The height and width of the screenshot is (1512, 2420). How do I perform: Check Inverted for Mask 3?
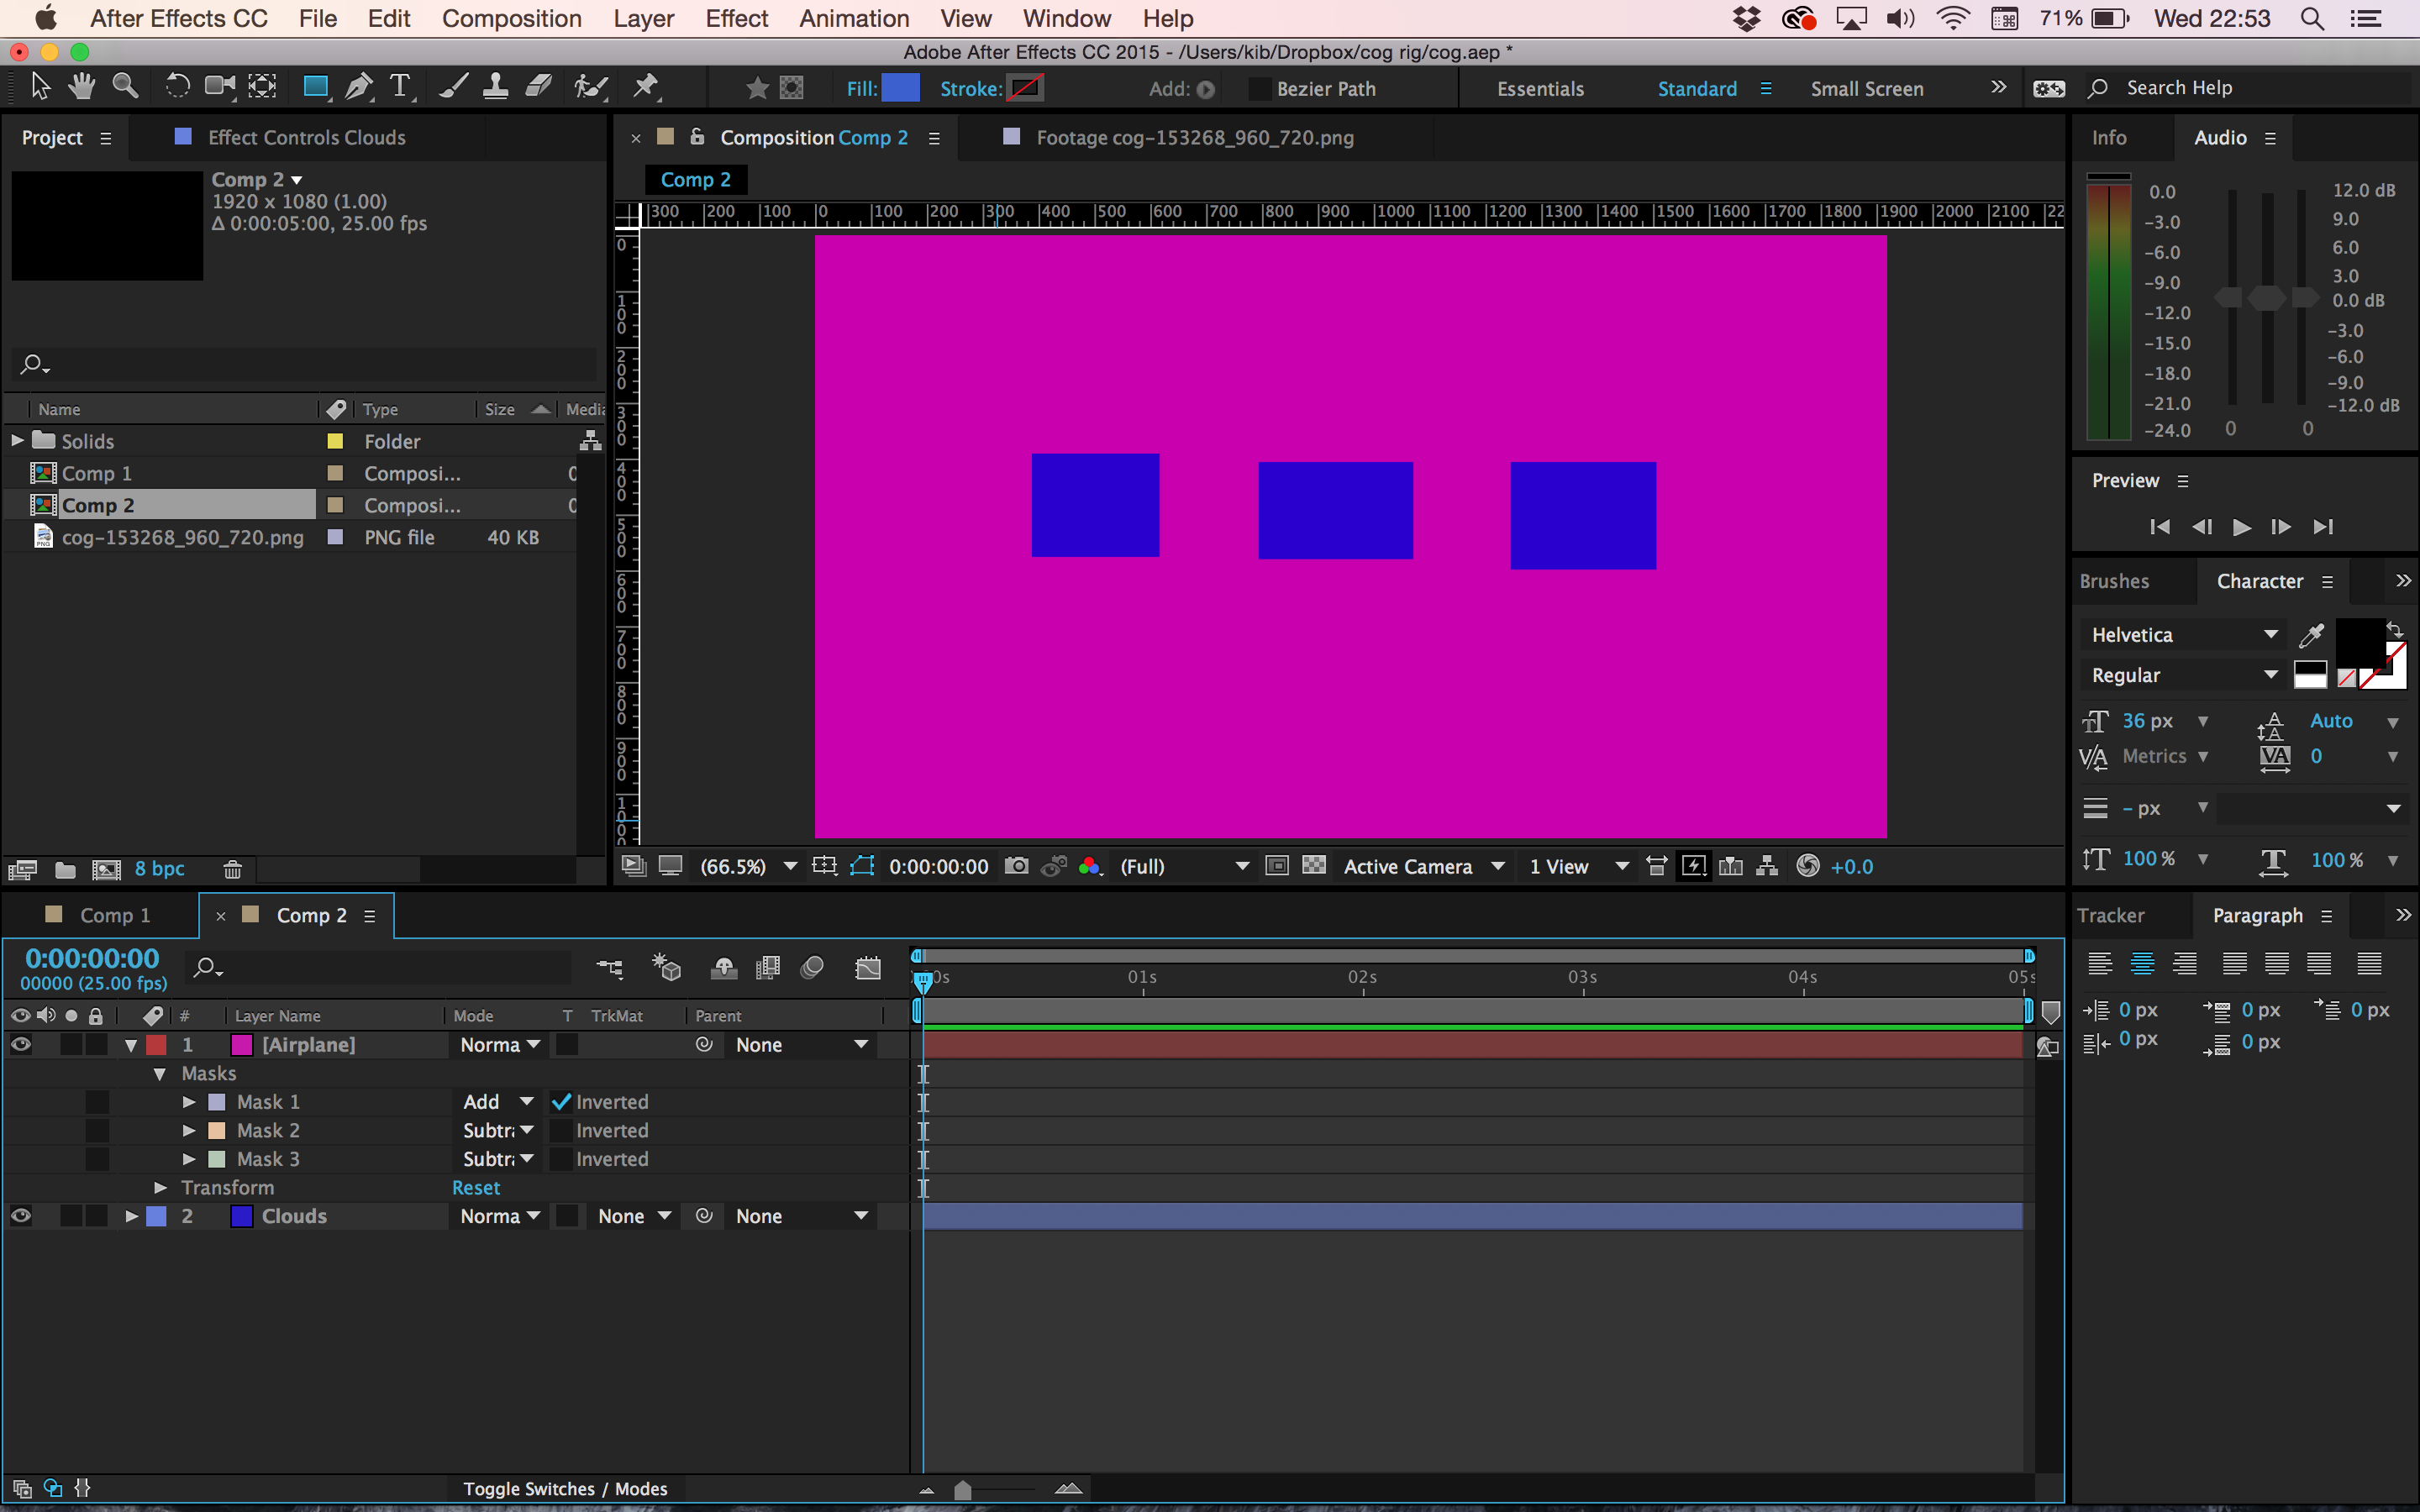(x=562, y=1159)
